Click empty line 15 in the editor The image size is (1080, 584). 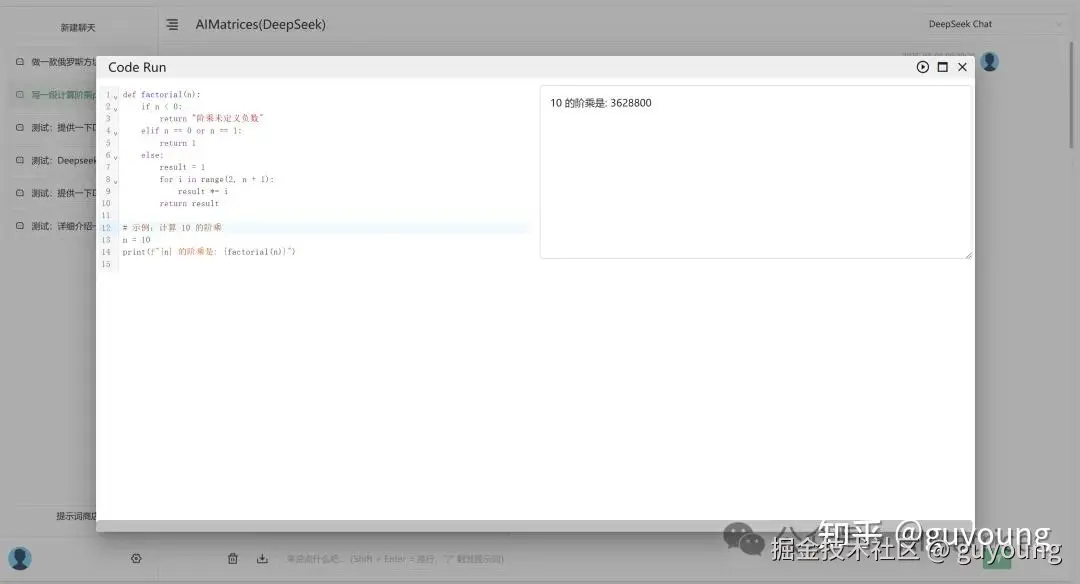[x=324, y=264]
